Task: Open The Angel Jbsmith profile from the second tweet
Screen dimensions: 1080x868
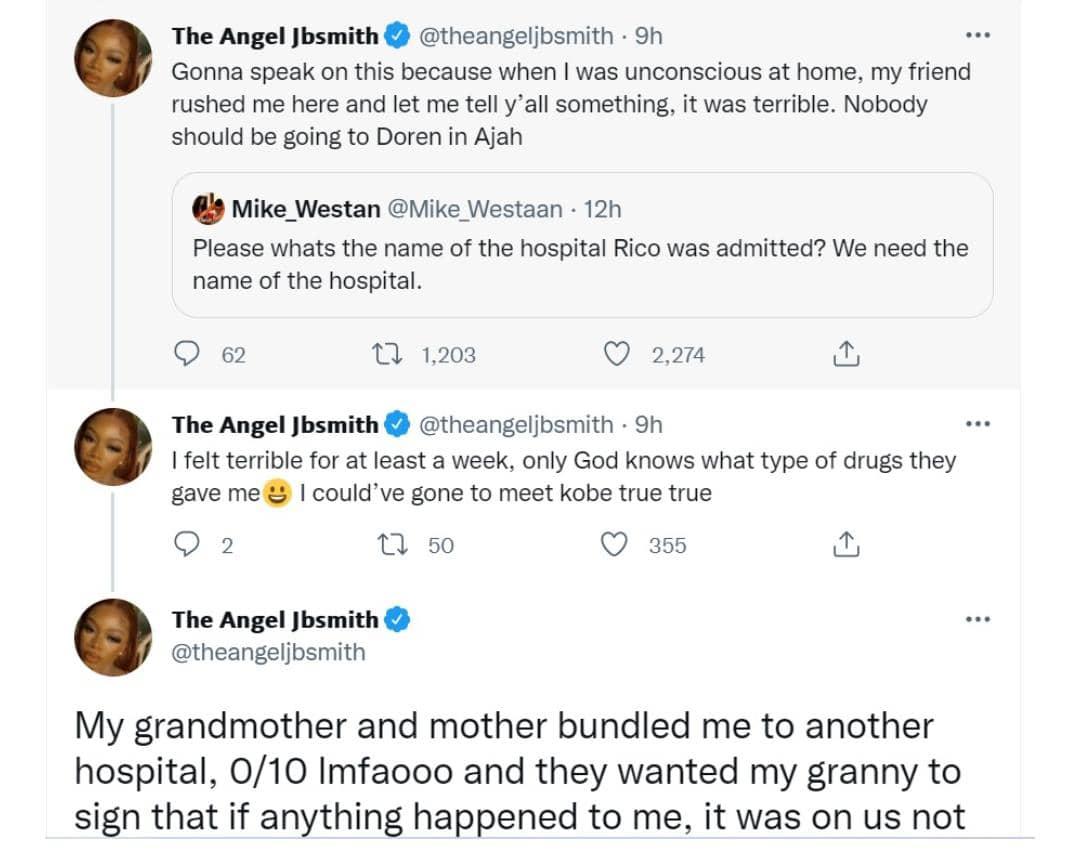Action: click(x=275, y=425)
